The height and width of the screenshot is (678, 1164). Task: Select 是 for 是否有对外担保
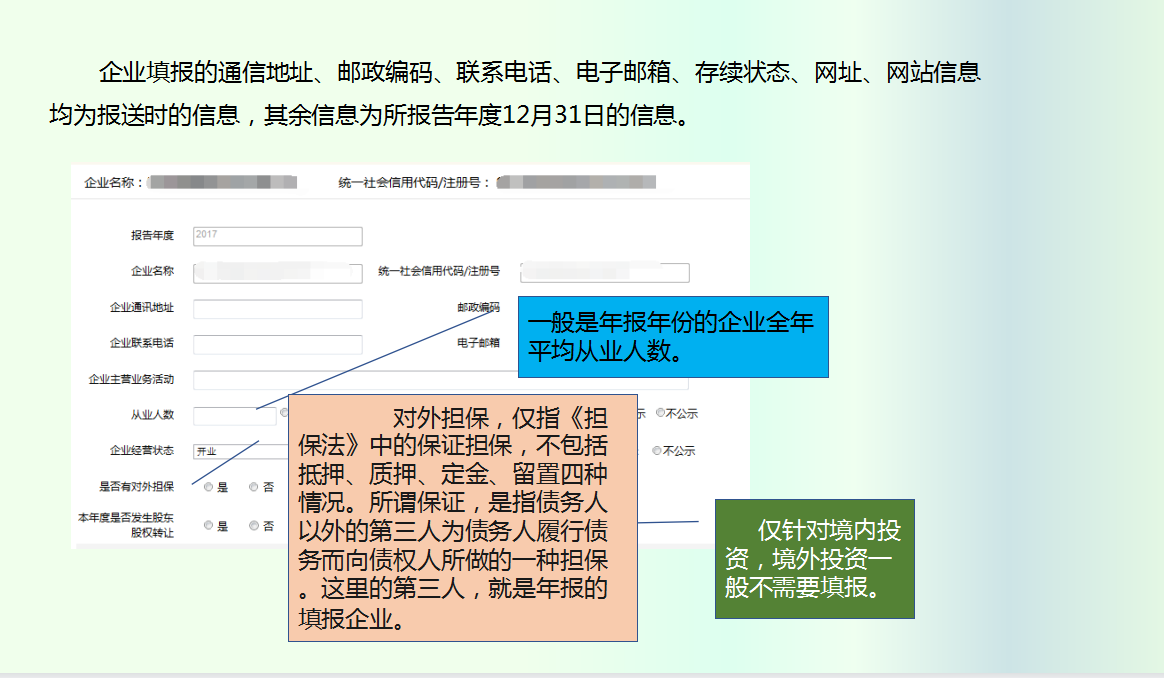click(x=208, y=486)
